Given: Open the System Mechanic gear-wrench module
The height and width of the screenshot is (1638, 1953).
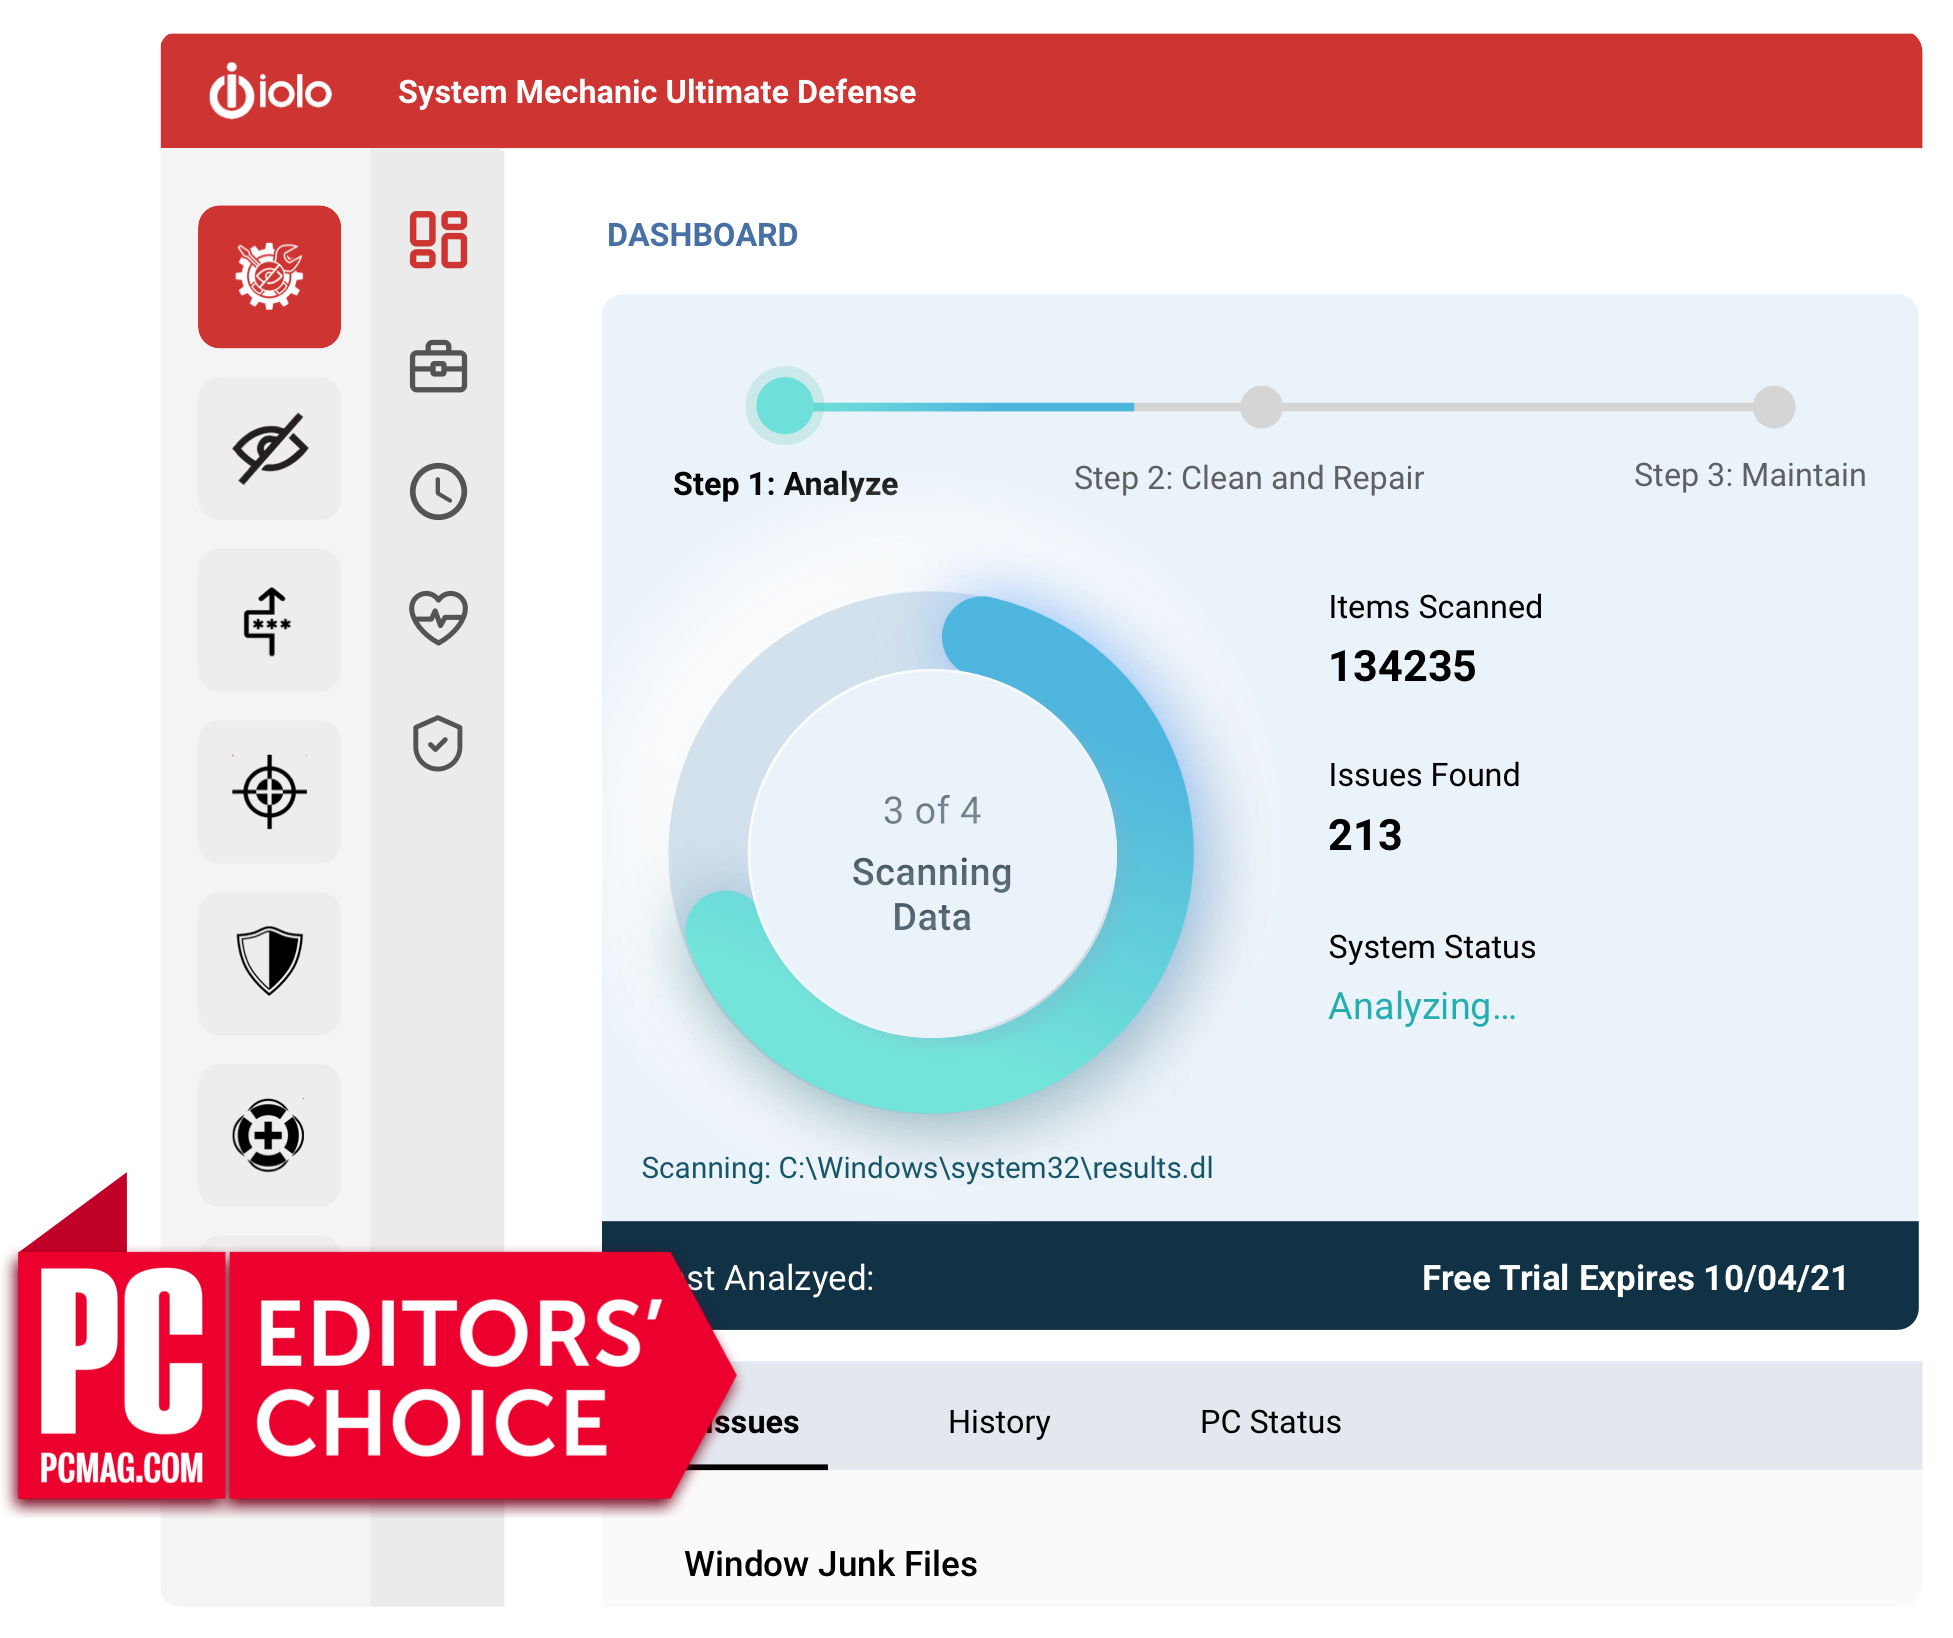Looking at the screenshot, I should [269, 277].
